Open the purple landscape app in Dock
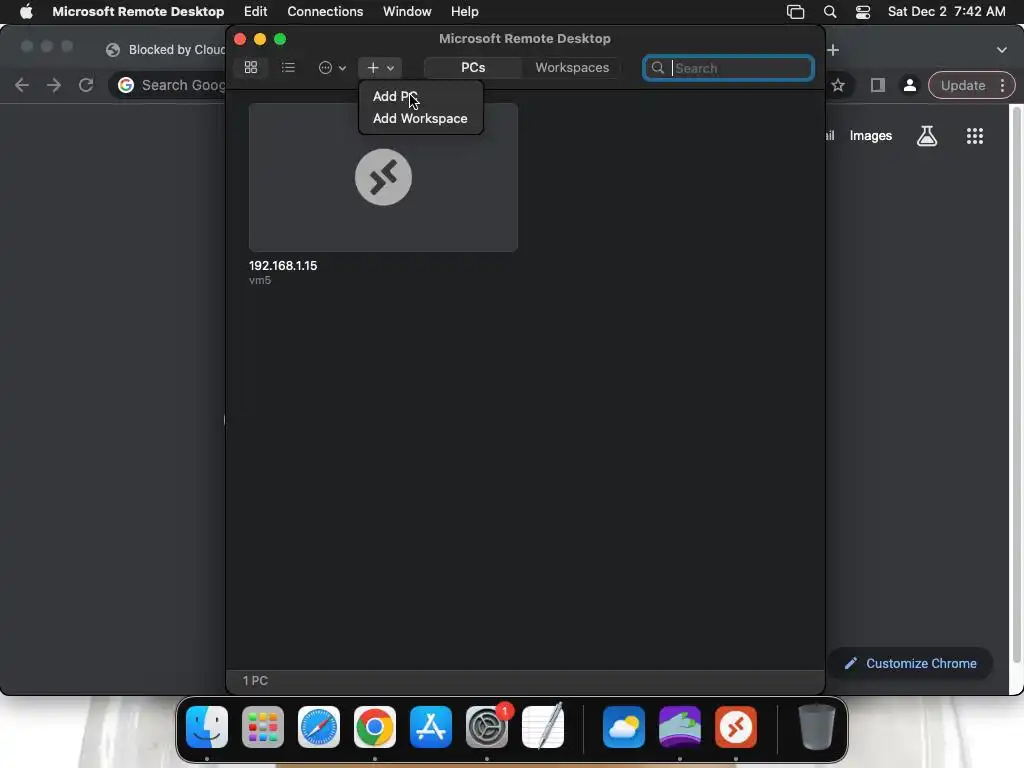The image size is (1024, 768). point(680,727)
